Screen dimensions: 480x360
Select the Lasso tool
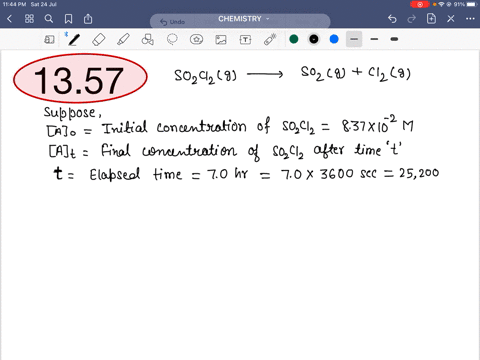[x=172, y=40]
